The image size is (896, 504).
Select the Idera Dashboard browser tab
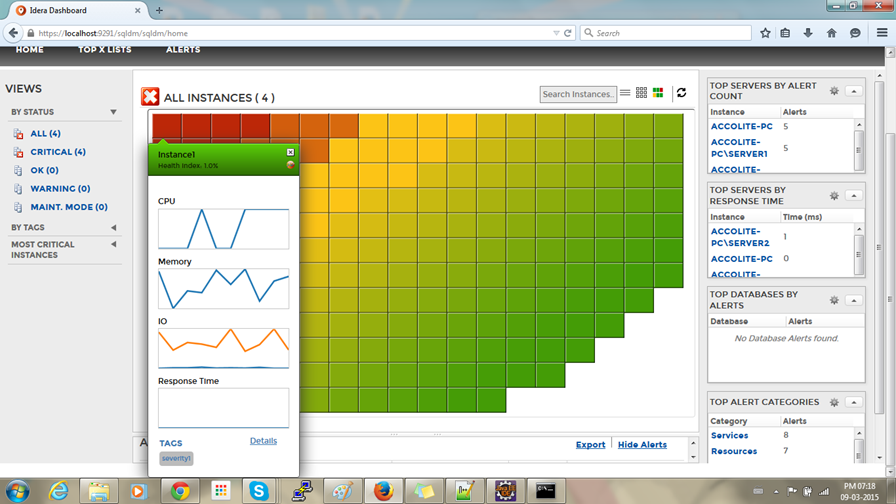79,10
